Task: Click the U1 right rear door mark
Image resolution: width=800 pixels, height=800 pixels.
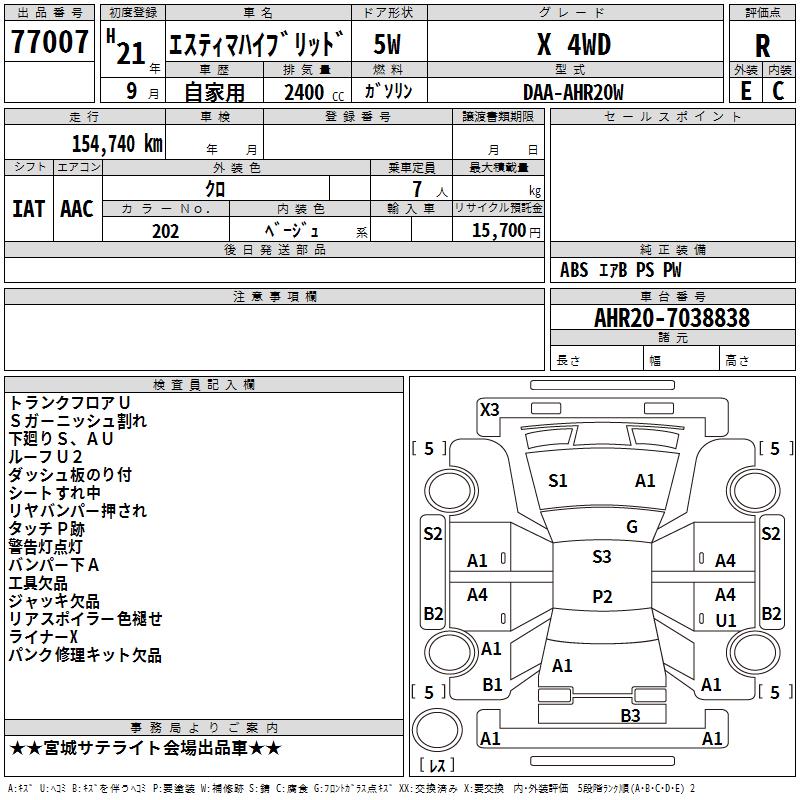Action: [x=726, y=620]
